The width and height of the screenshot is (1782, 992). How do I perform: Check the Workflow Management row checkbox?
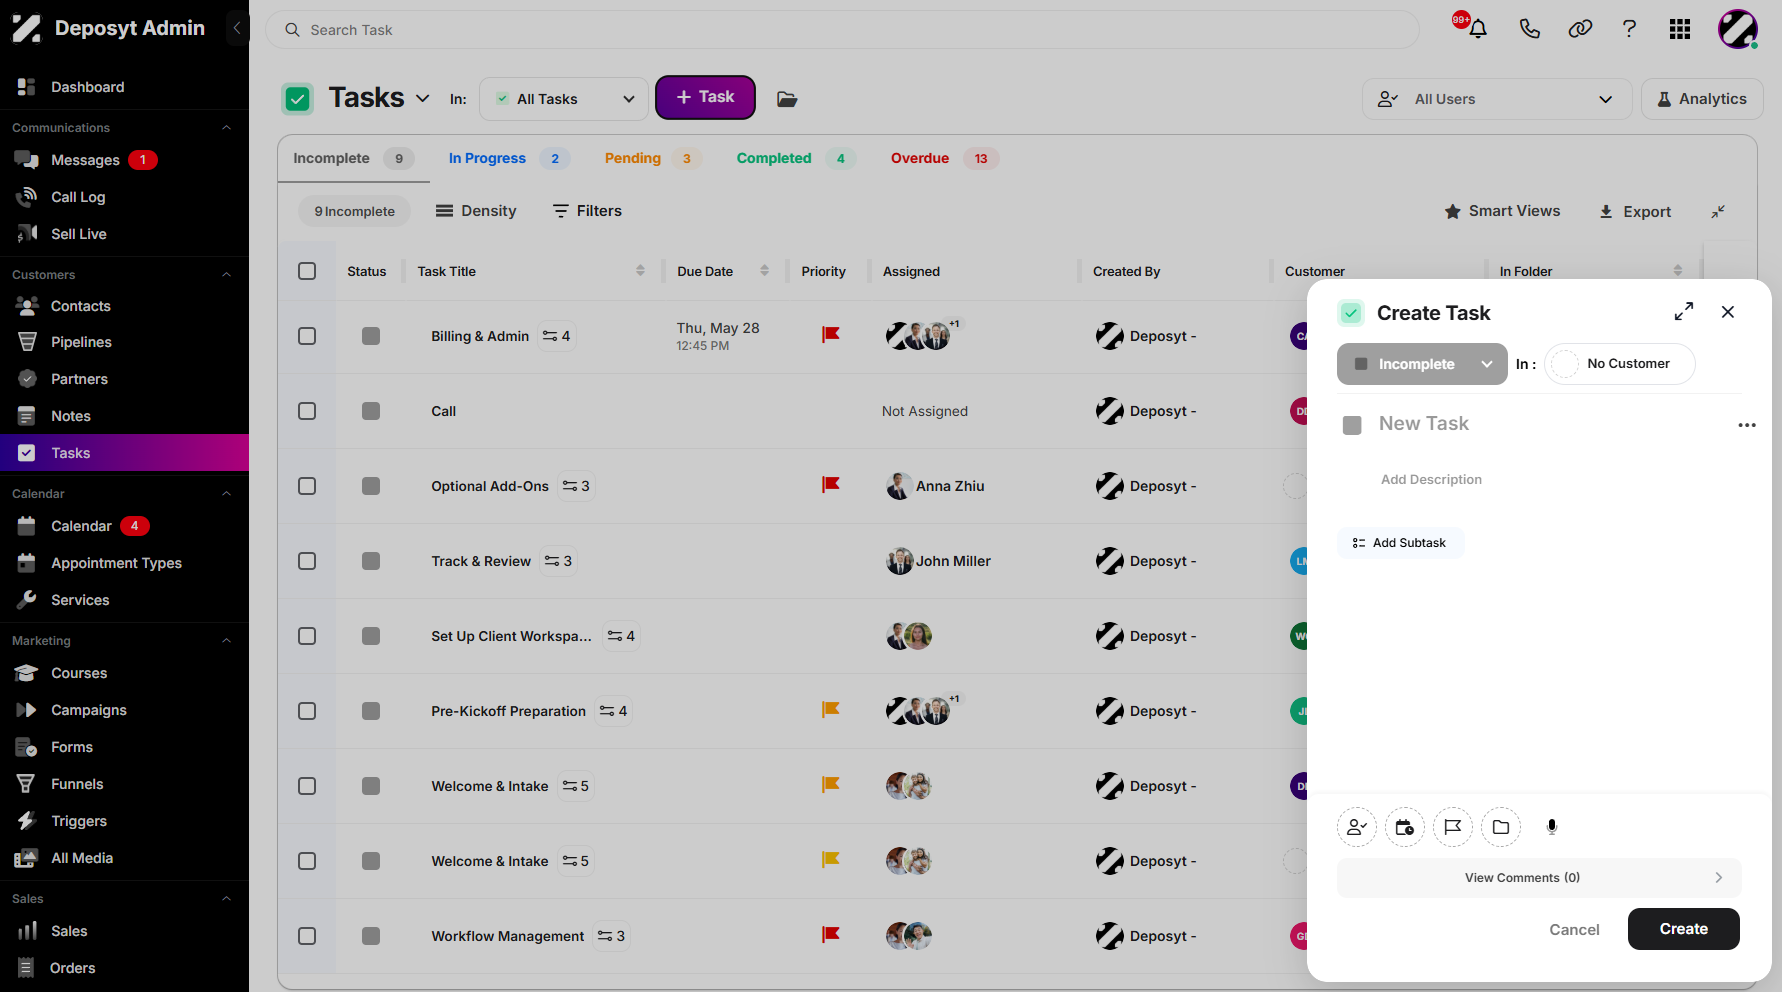(307, 936)
